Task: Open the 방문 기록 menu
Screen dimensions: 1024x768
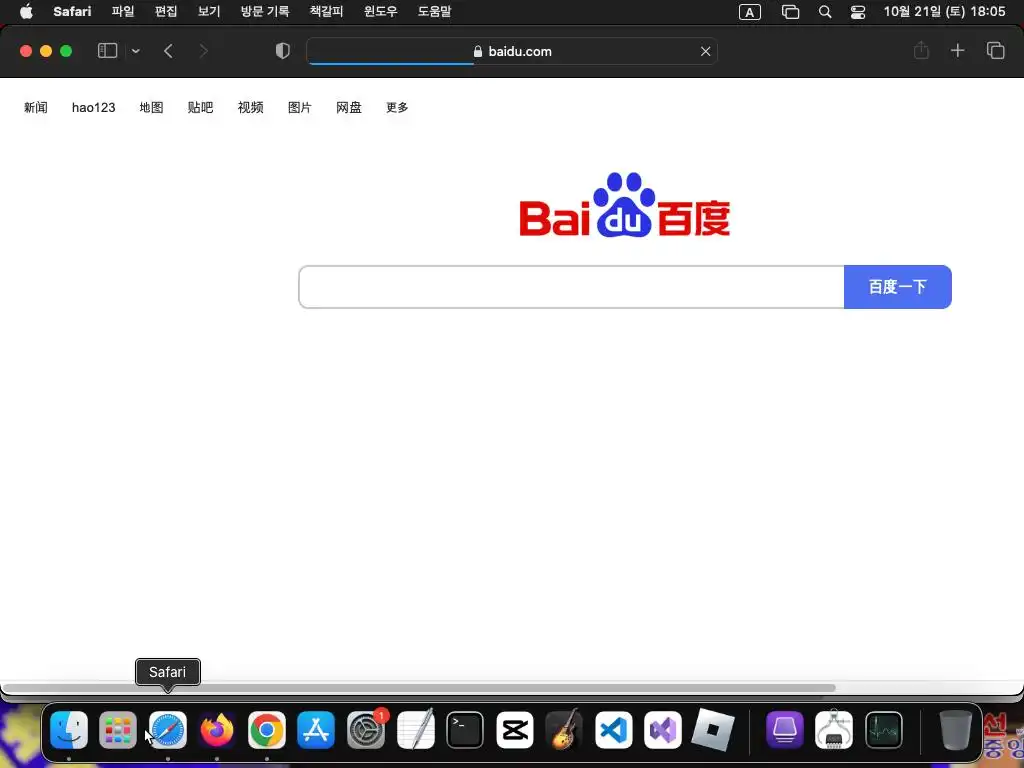Action: point(264,12)
